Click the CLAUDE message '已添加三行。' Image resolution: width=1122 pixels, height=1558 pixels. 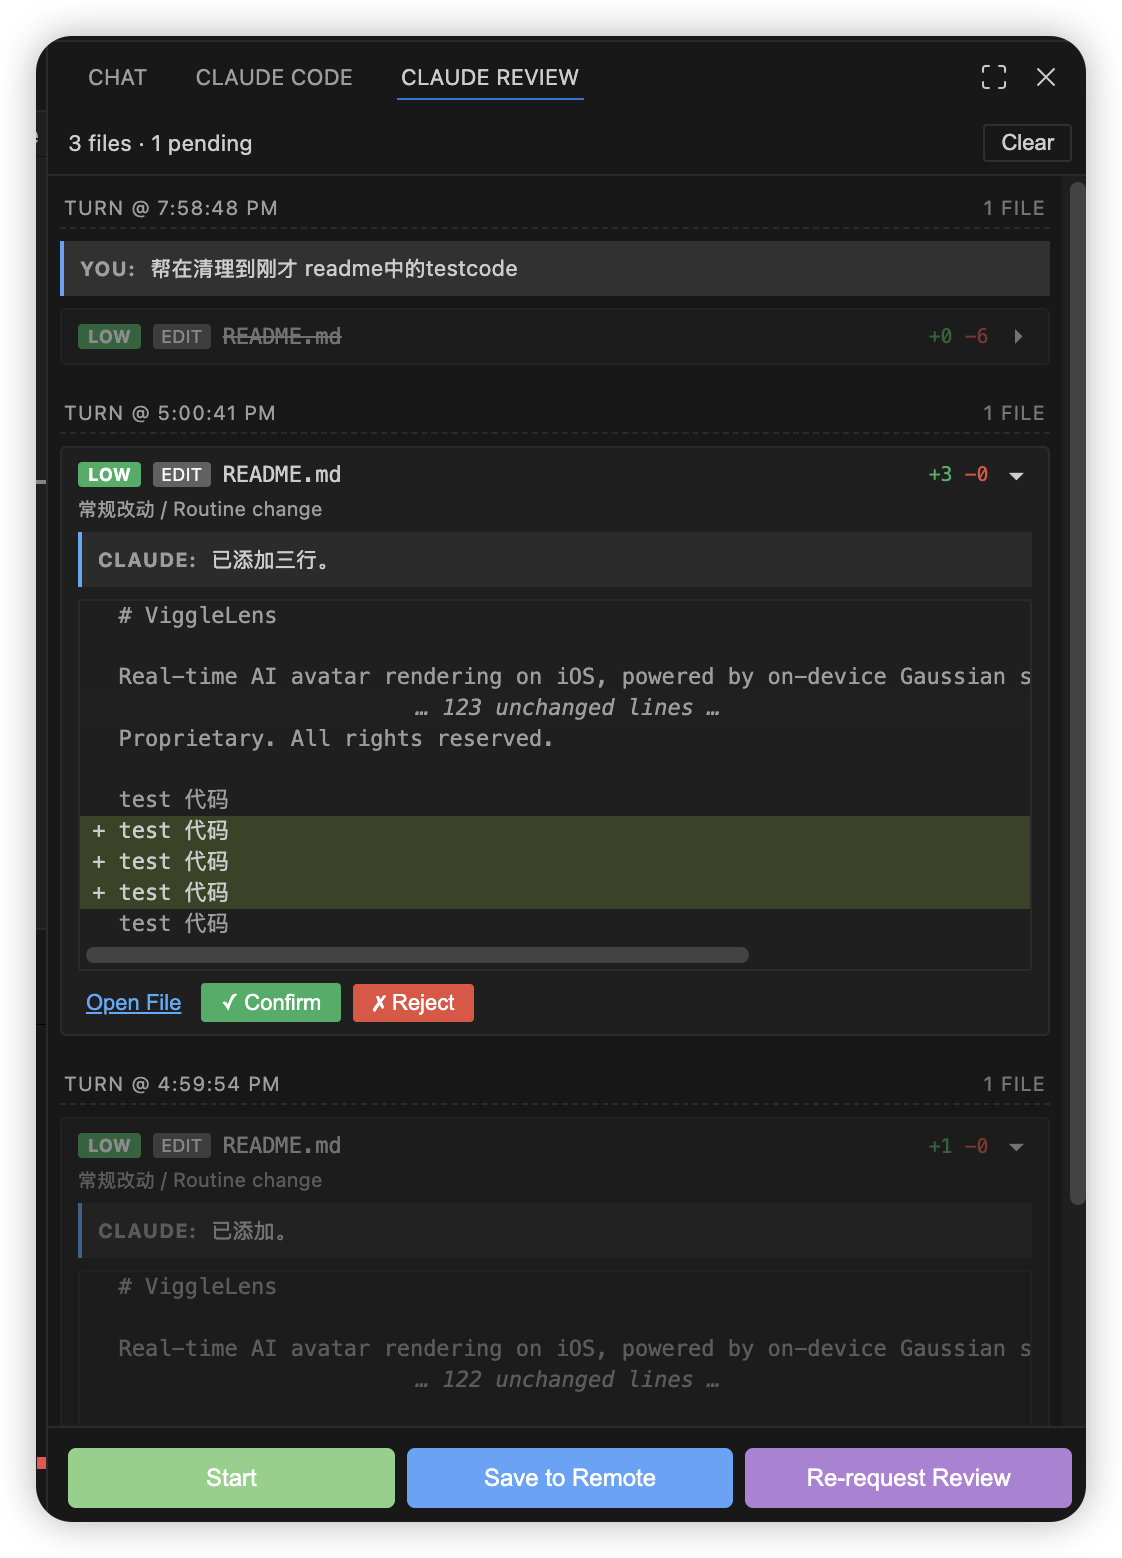tap(555, 560)
